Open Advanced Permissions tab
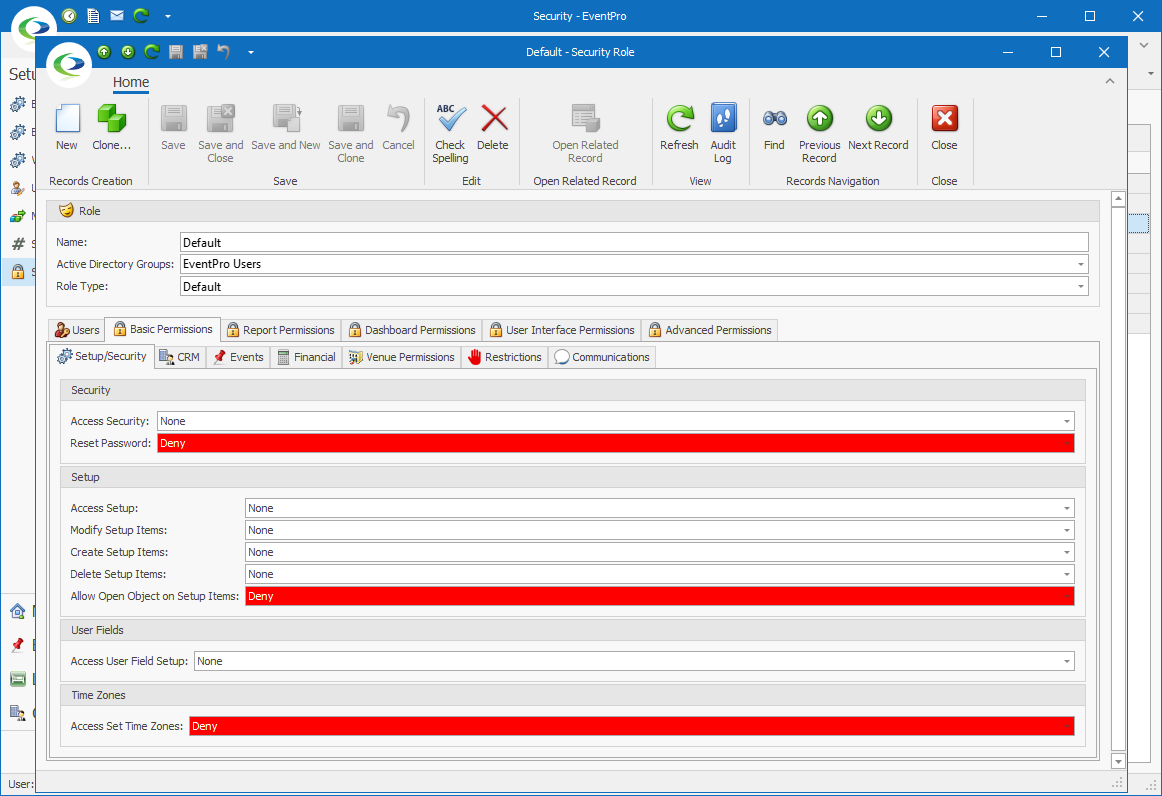1162x796 pixels. (x=710, y=330)
